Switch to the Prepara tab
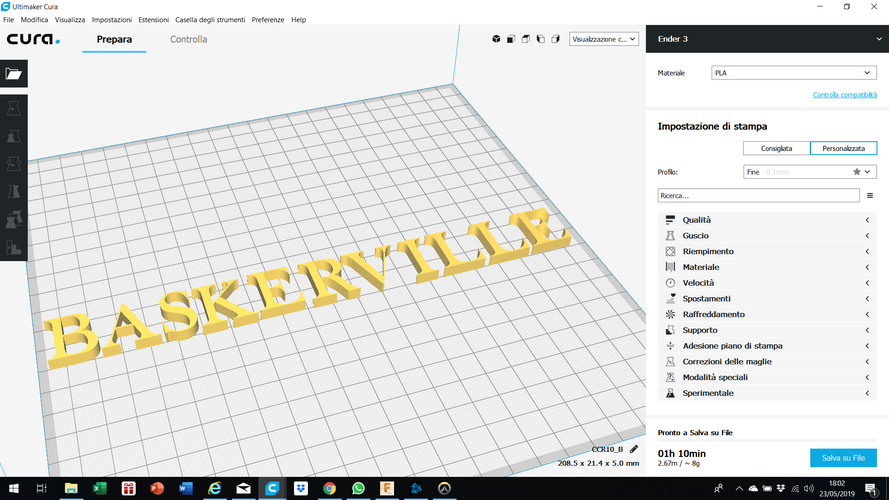889x500 pixels. tap(114, 39)
